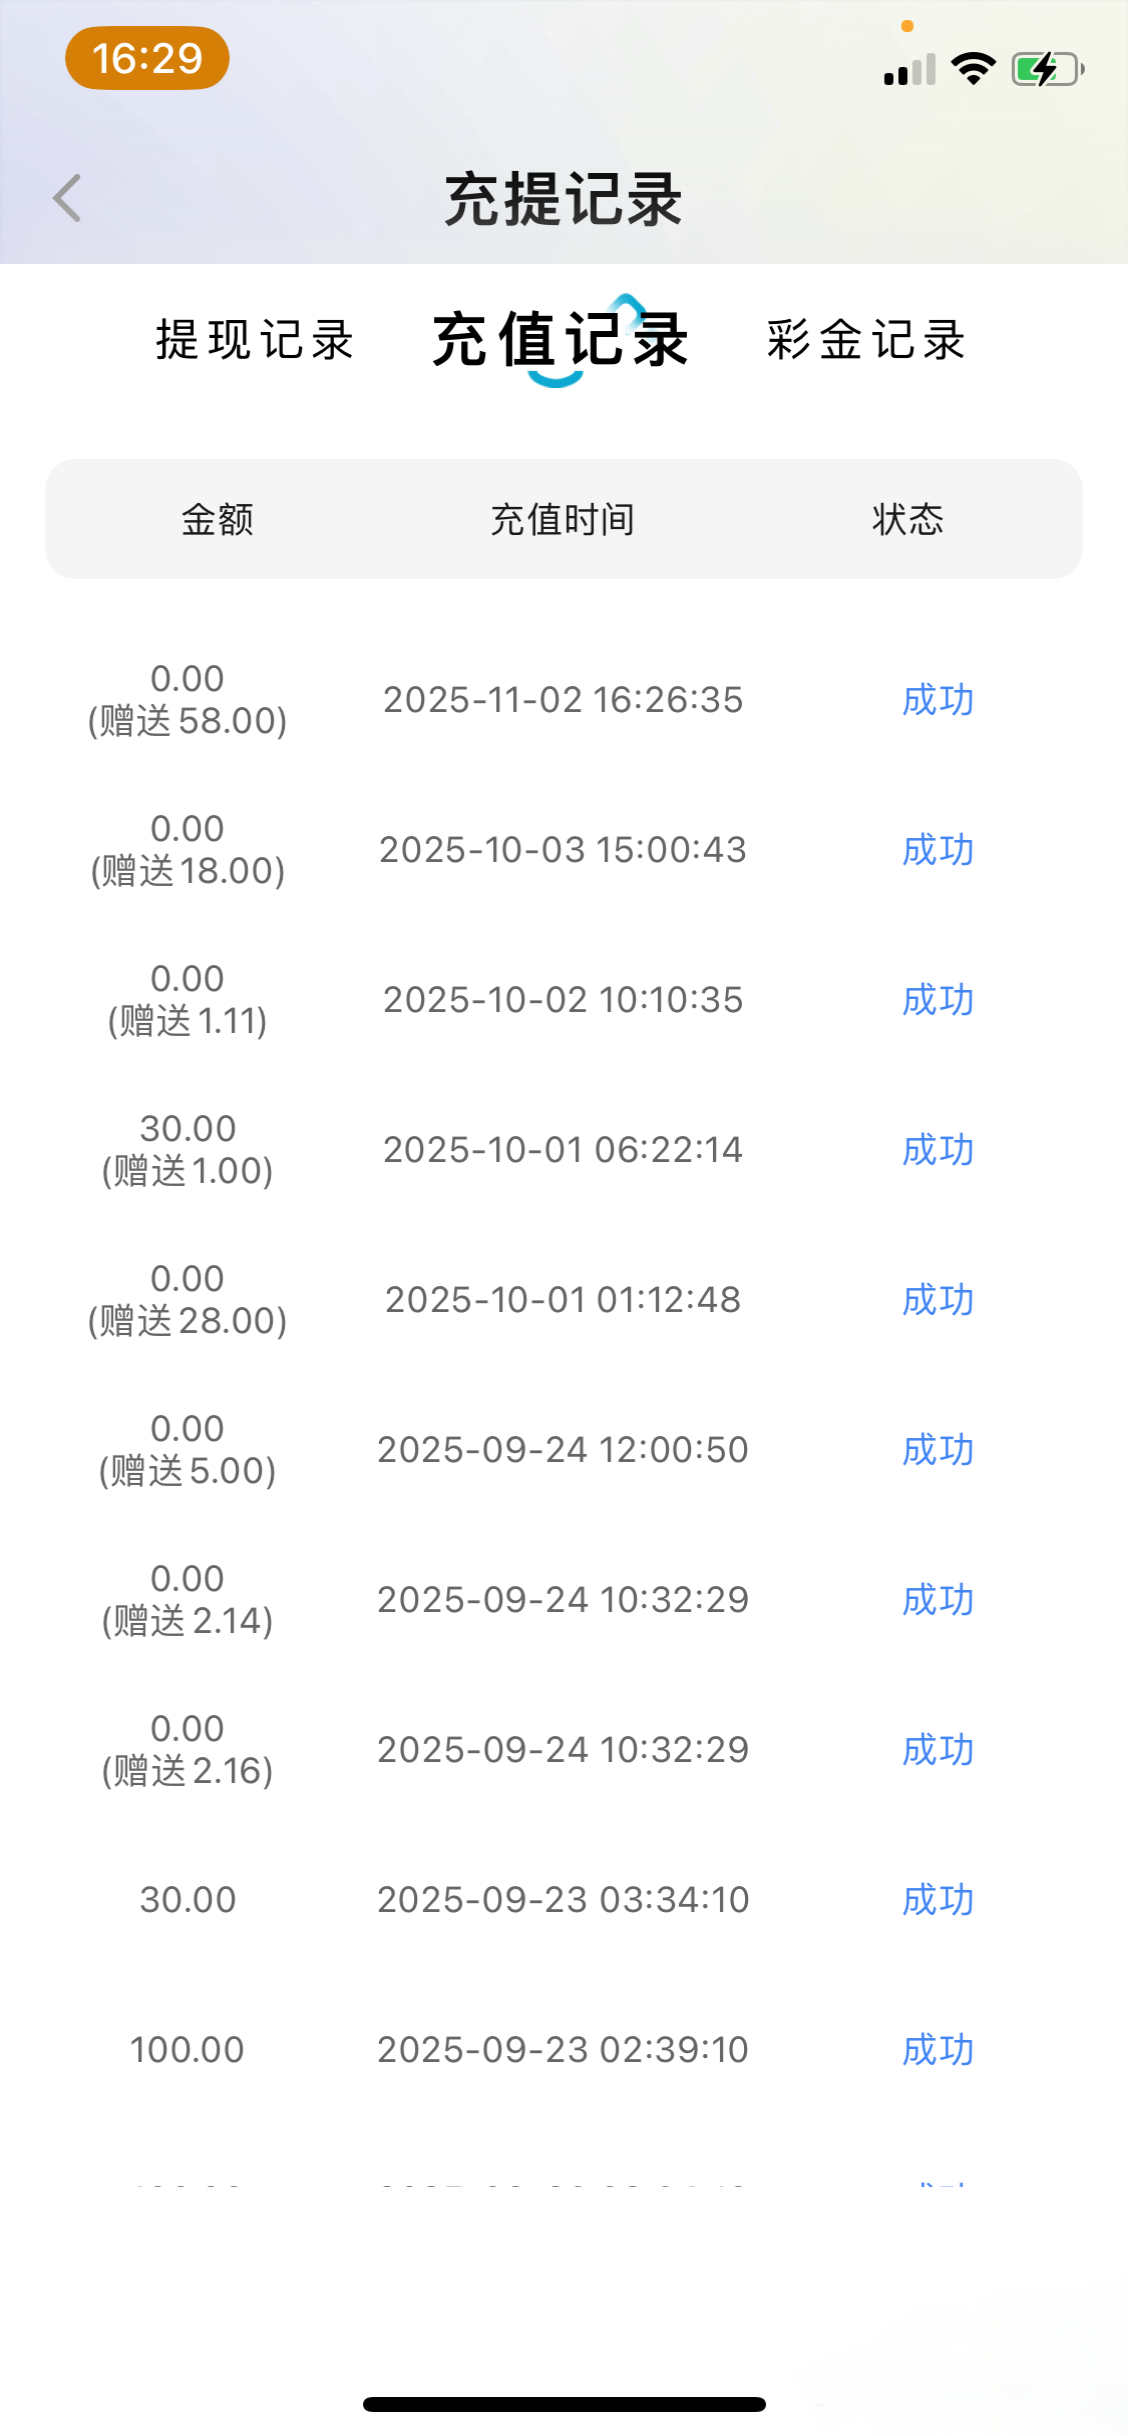The height and width of the screenshot is (2436, 1128).
Task: Tap the home indicator bar
Action: [564, 2404]
